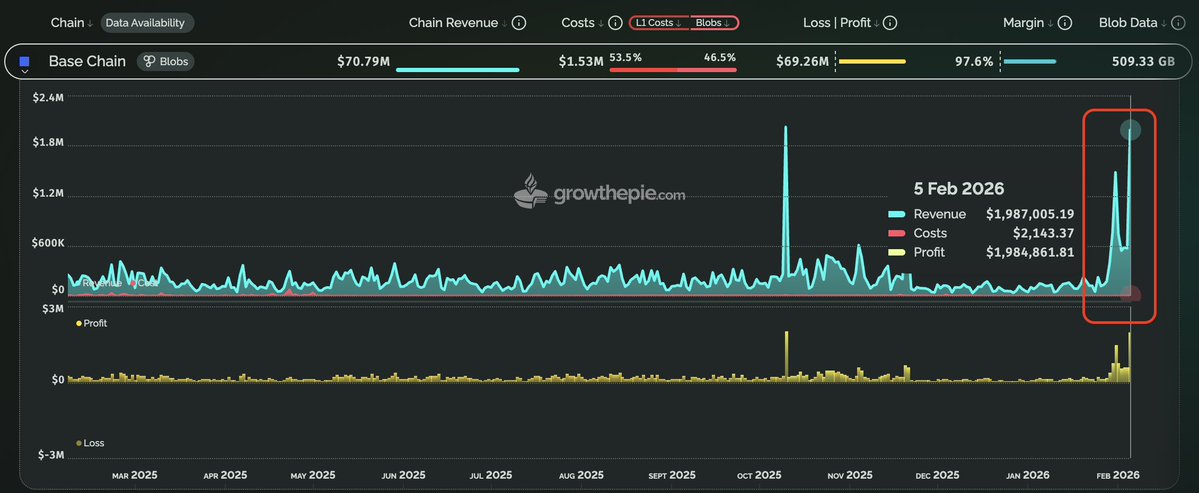1199x493 pixels.
Task: Collapse the Base Chain row chevron
Action: coord(25,73)
